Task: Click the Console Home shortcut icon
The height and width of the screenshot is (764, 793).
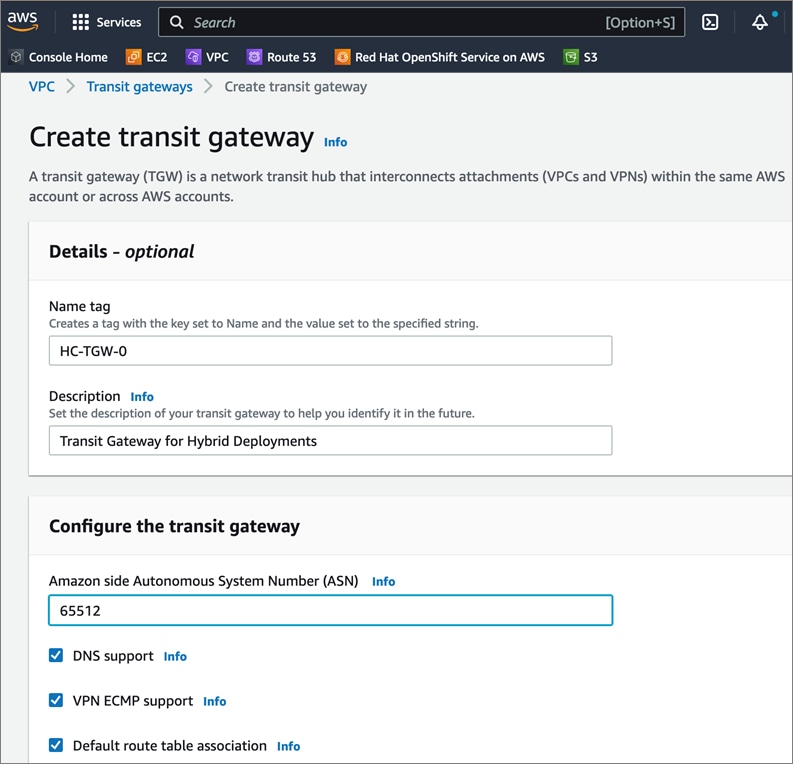Action: pos(17,57)
